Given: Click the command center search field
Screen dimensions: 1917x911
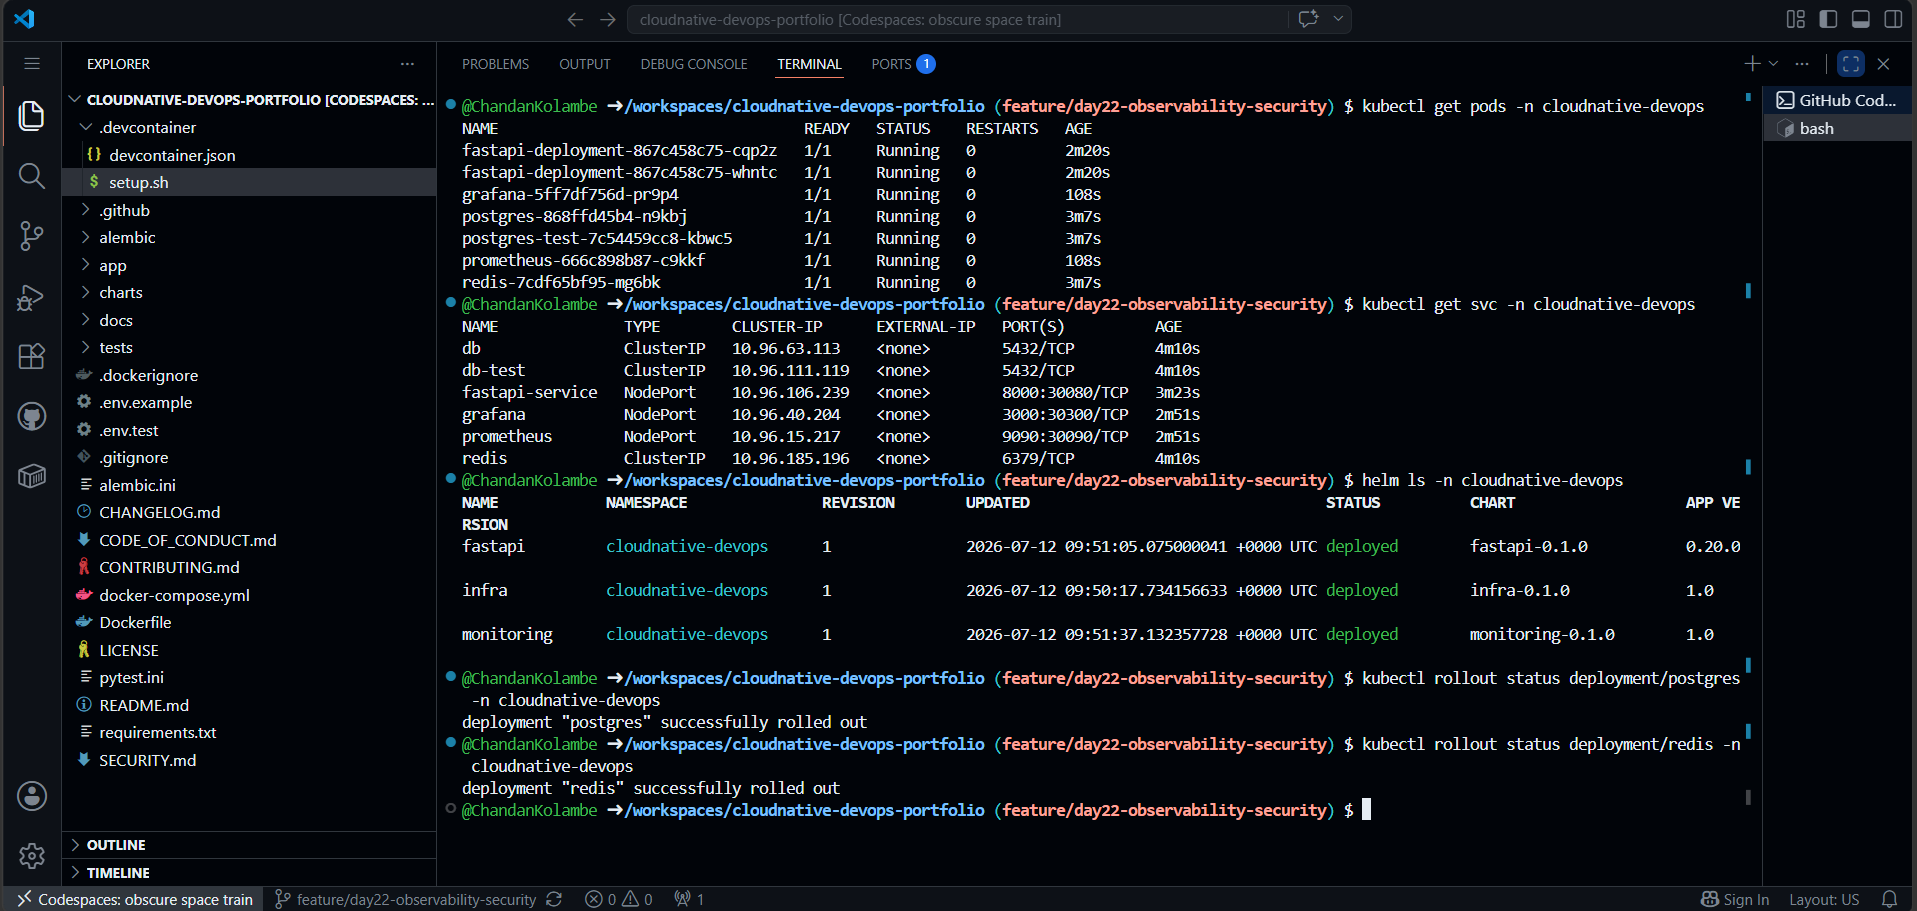Looking at the screenshot, I should point(958,19).
